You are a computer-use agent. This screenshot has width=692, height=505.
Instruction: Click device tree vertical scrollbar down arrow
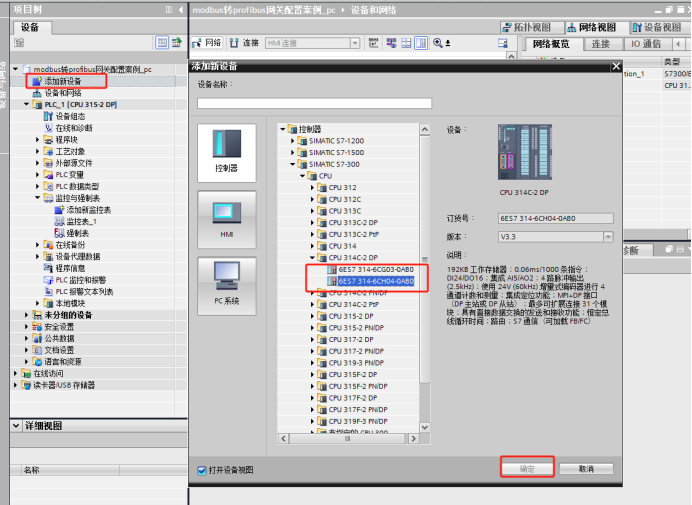(425, 427)
